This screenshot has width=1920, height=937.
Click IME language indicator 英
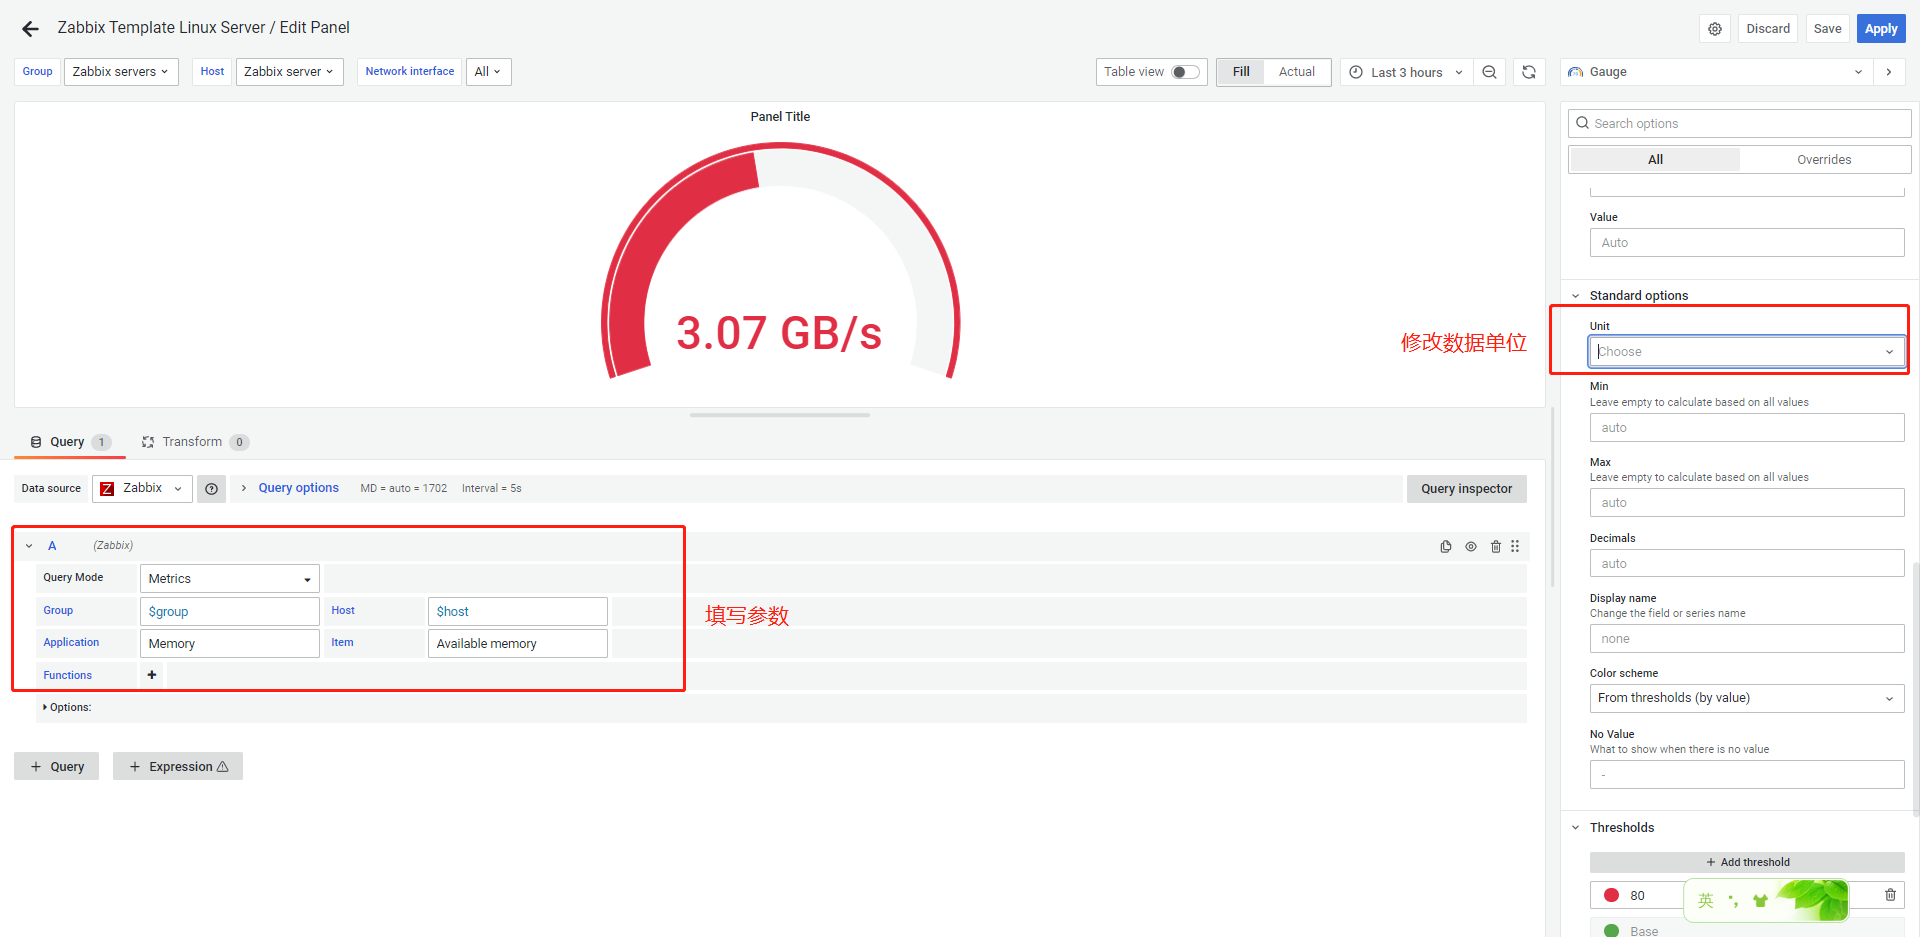1706,900
